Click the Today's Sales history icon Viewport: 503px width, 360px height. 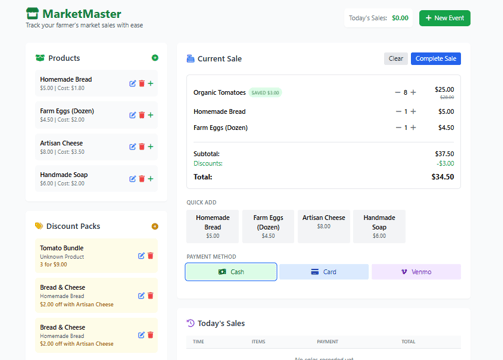coord(190,323)
